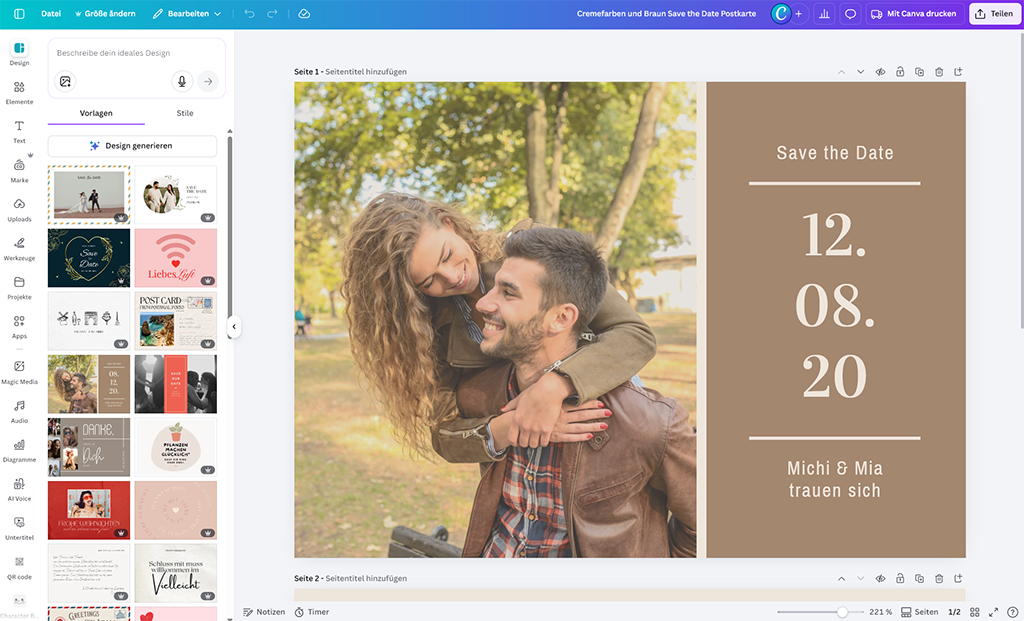Open the AI Voice app
The height and width of the screenshot is (621, 1024).
[x=19, y=490]
